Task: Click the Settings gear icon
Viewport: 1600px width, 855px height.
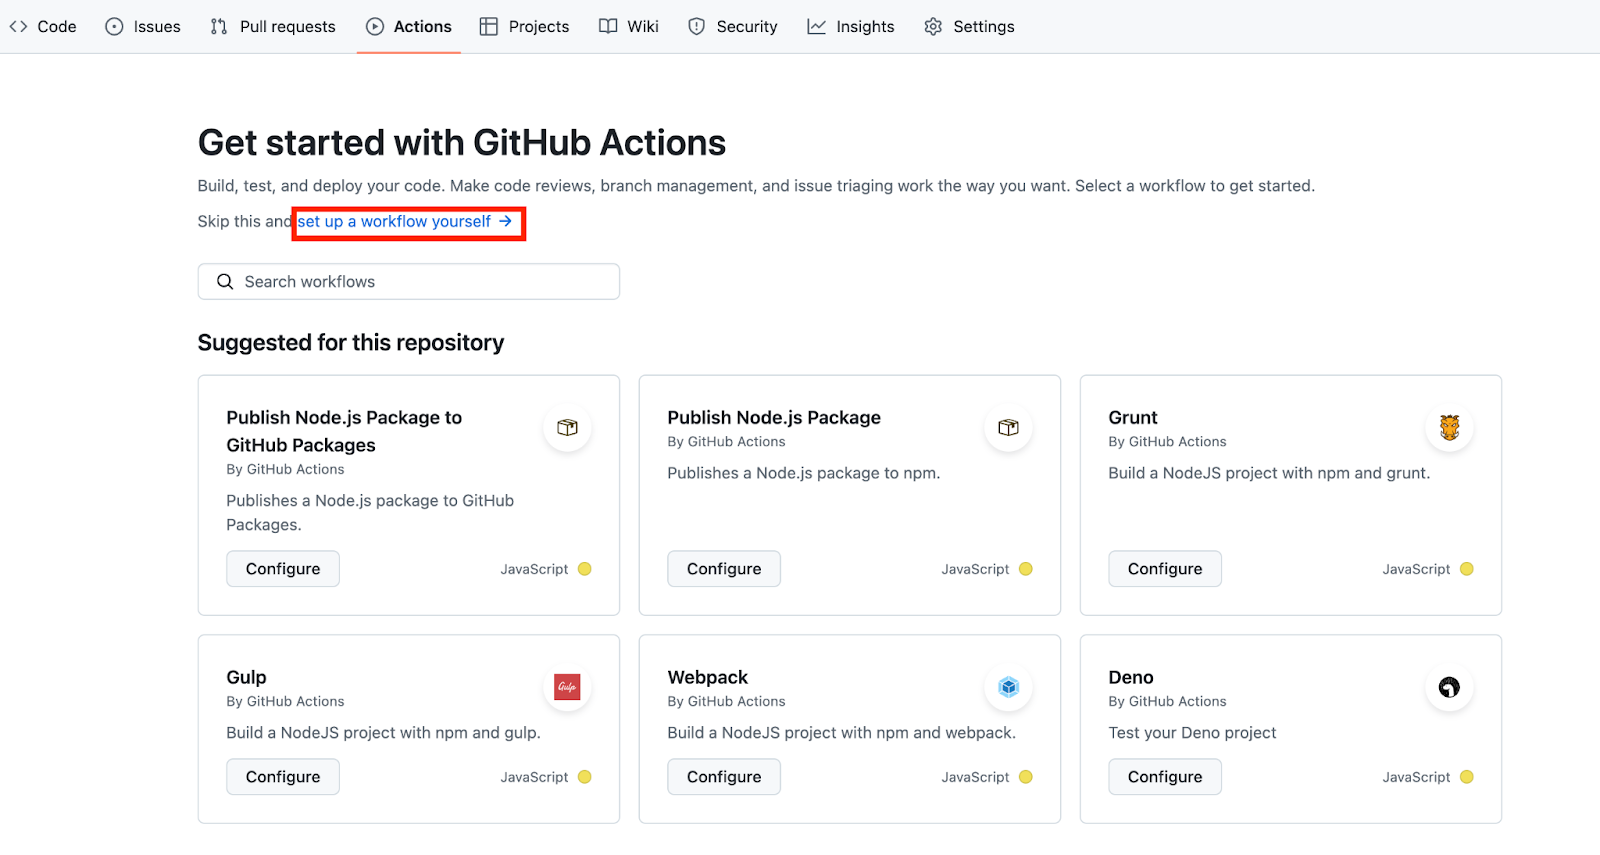Action: 933,27
